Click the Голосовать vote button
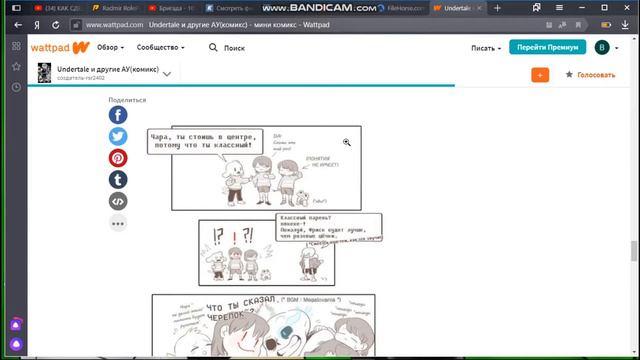 pos(596,75)
